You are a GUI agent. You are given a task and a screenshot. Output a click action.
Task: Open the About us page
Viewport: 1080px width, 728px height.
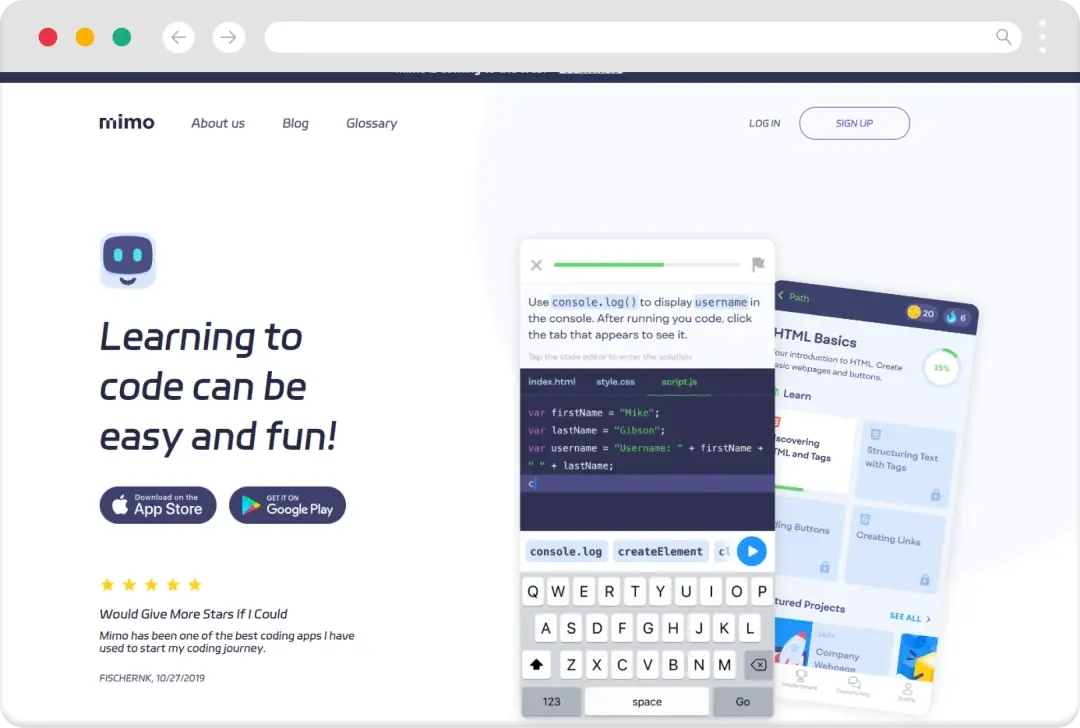[218, 123]
